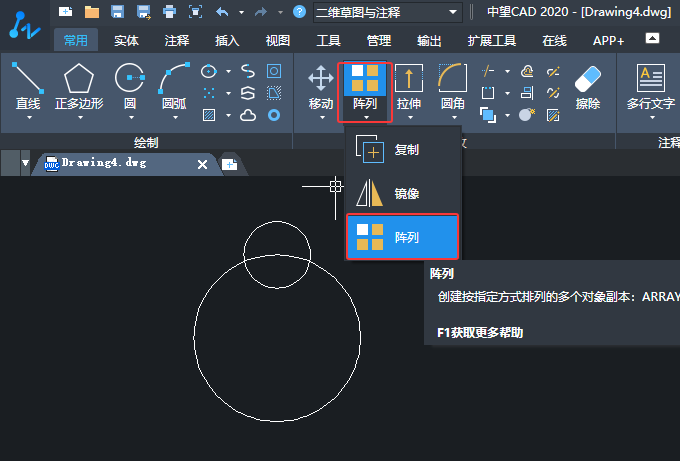This screenshot has height=461, width=680.
Task: Open the APP+ ribbon tab
Action: click(x=608, y=41)
